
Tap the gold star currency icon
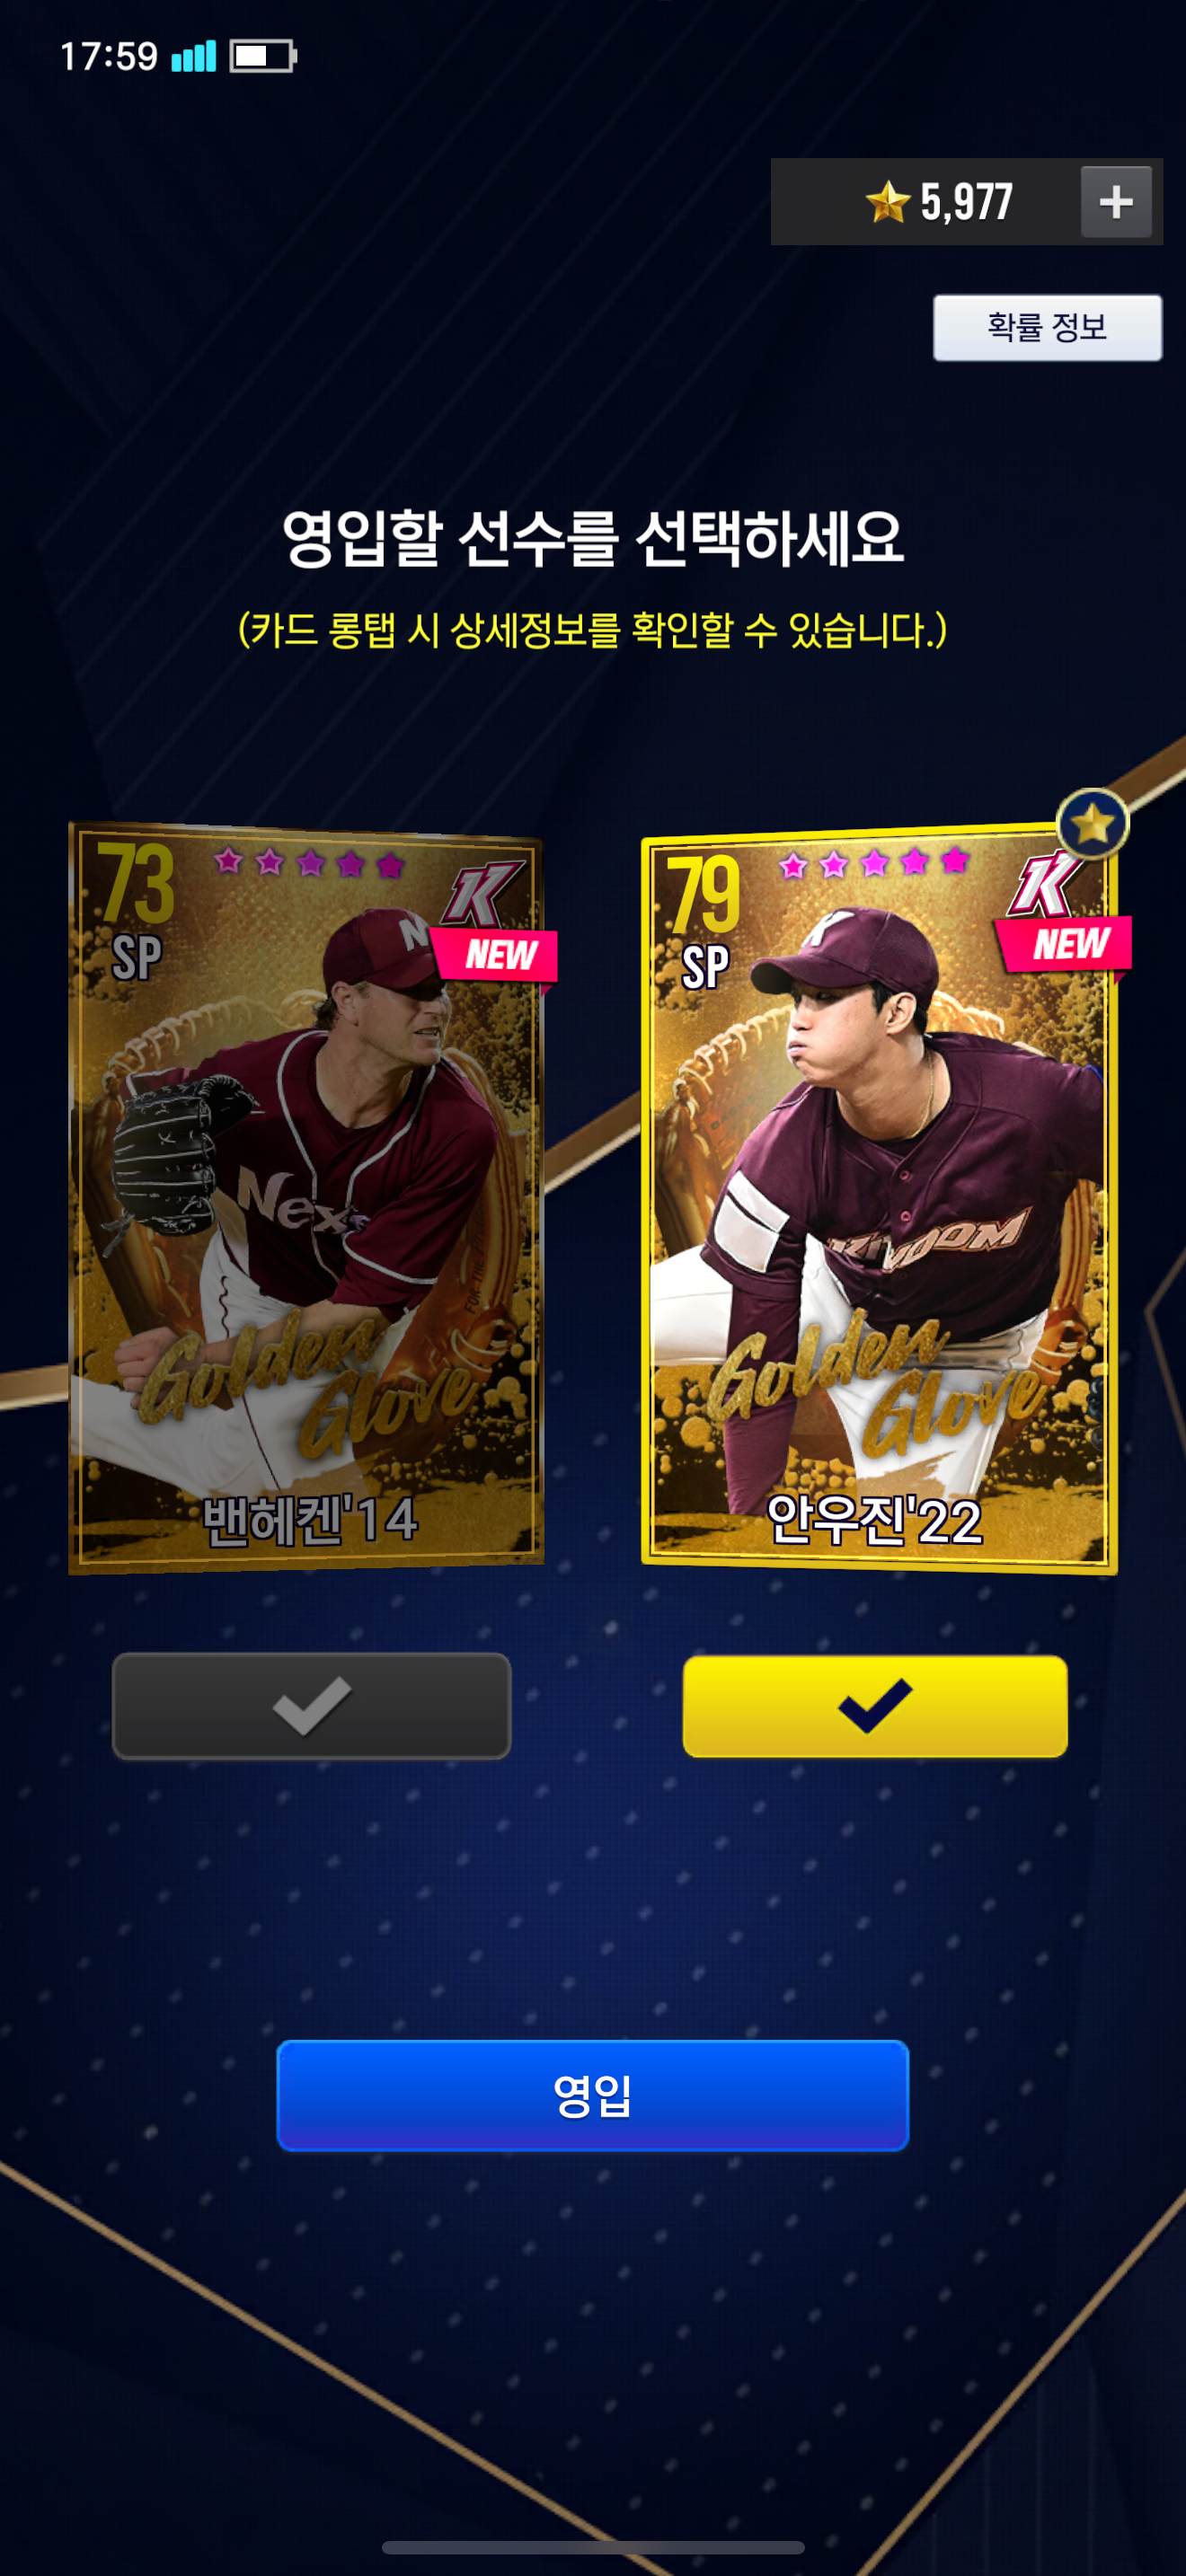click(x=887, y=202)
